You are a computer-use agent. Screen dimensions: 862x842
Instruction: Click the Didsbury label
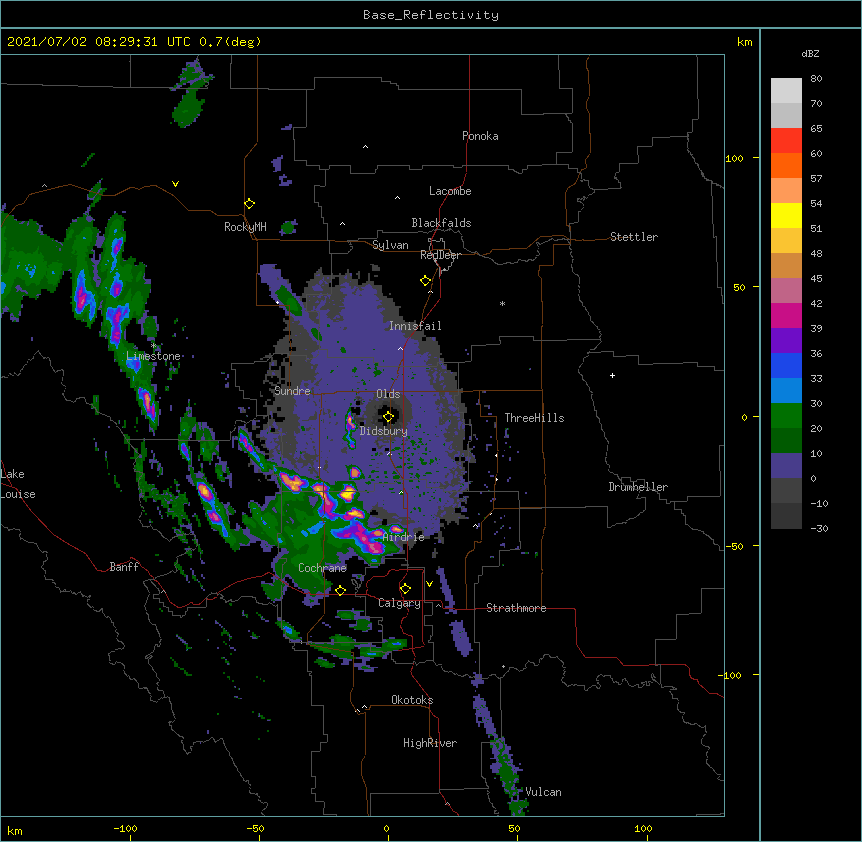point(383,431)
